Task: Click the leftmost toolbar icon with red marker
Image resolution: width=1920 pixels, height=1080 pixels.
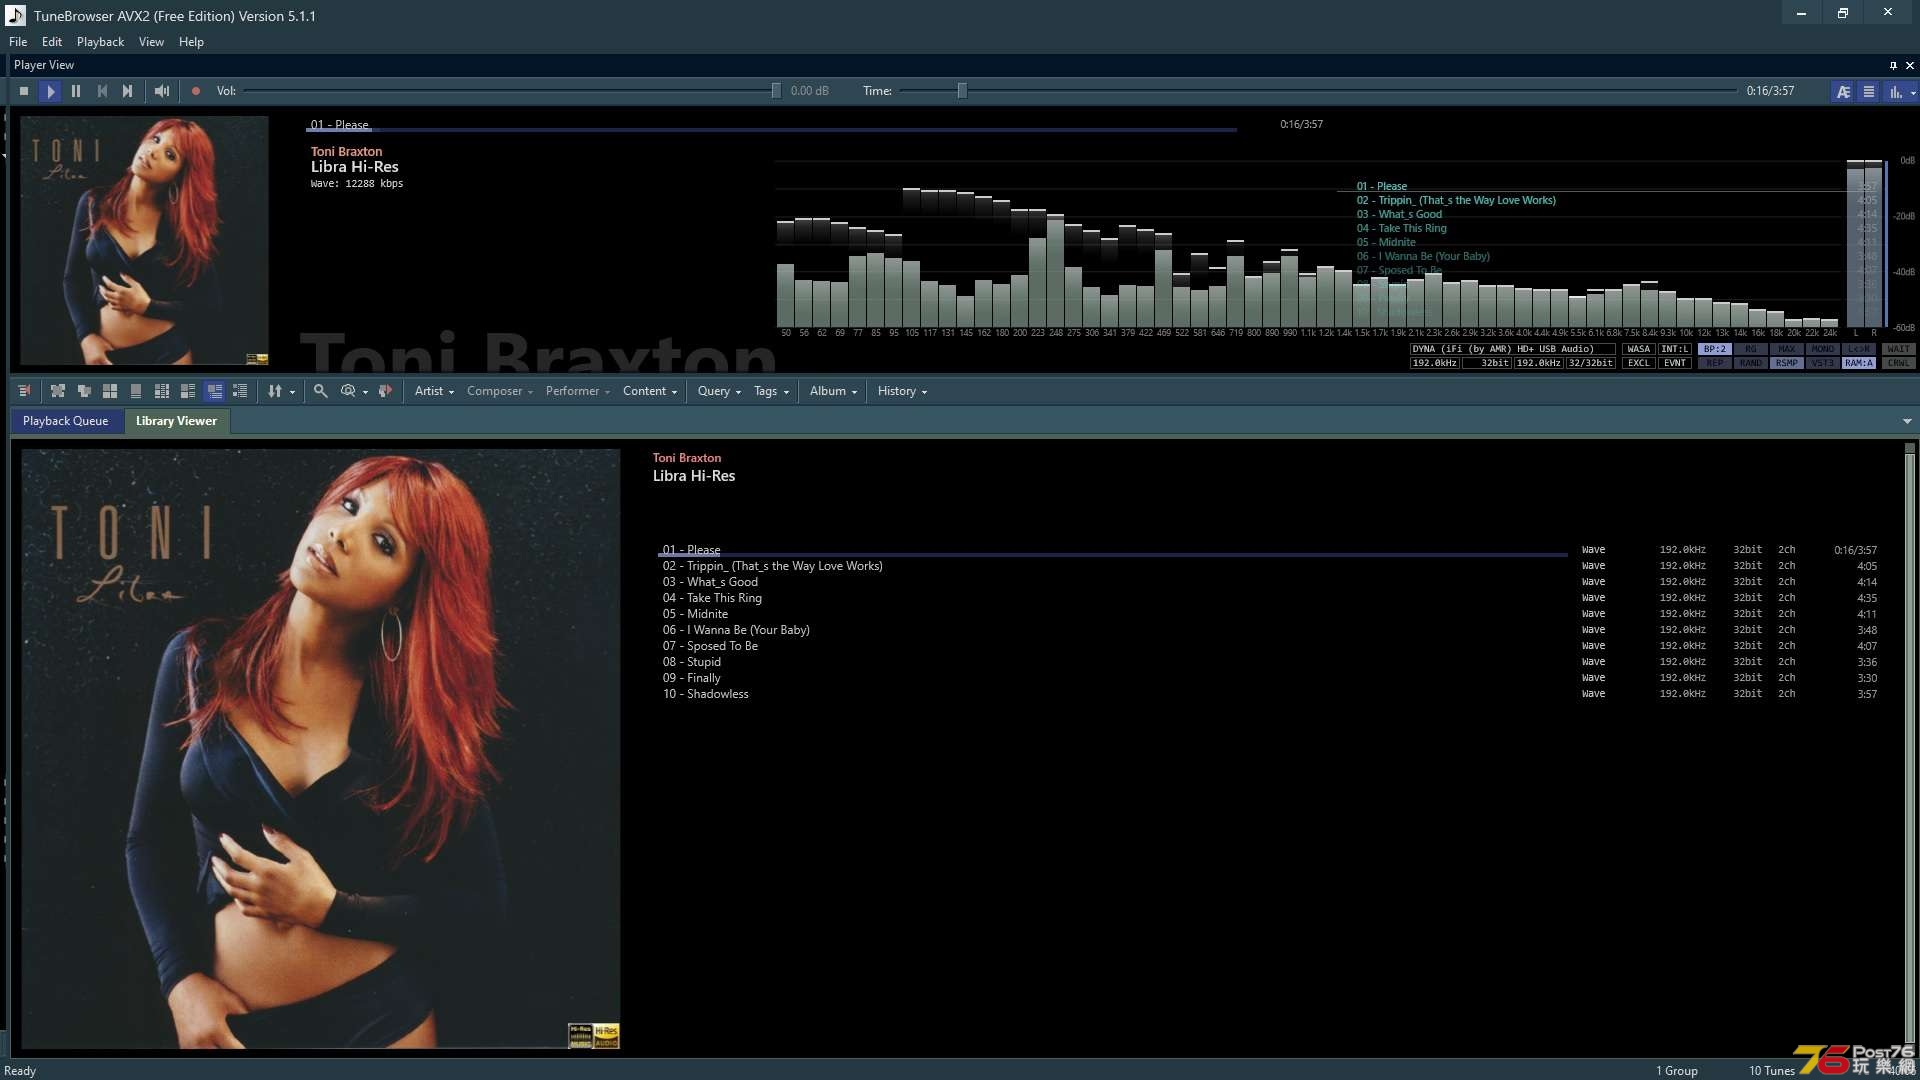Action: coord(25,391)
